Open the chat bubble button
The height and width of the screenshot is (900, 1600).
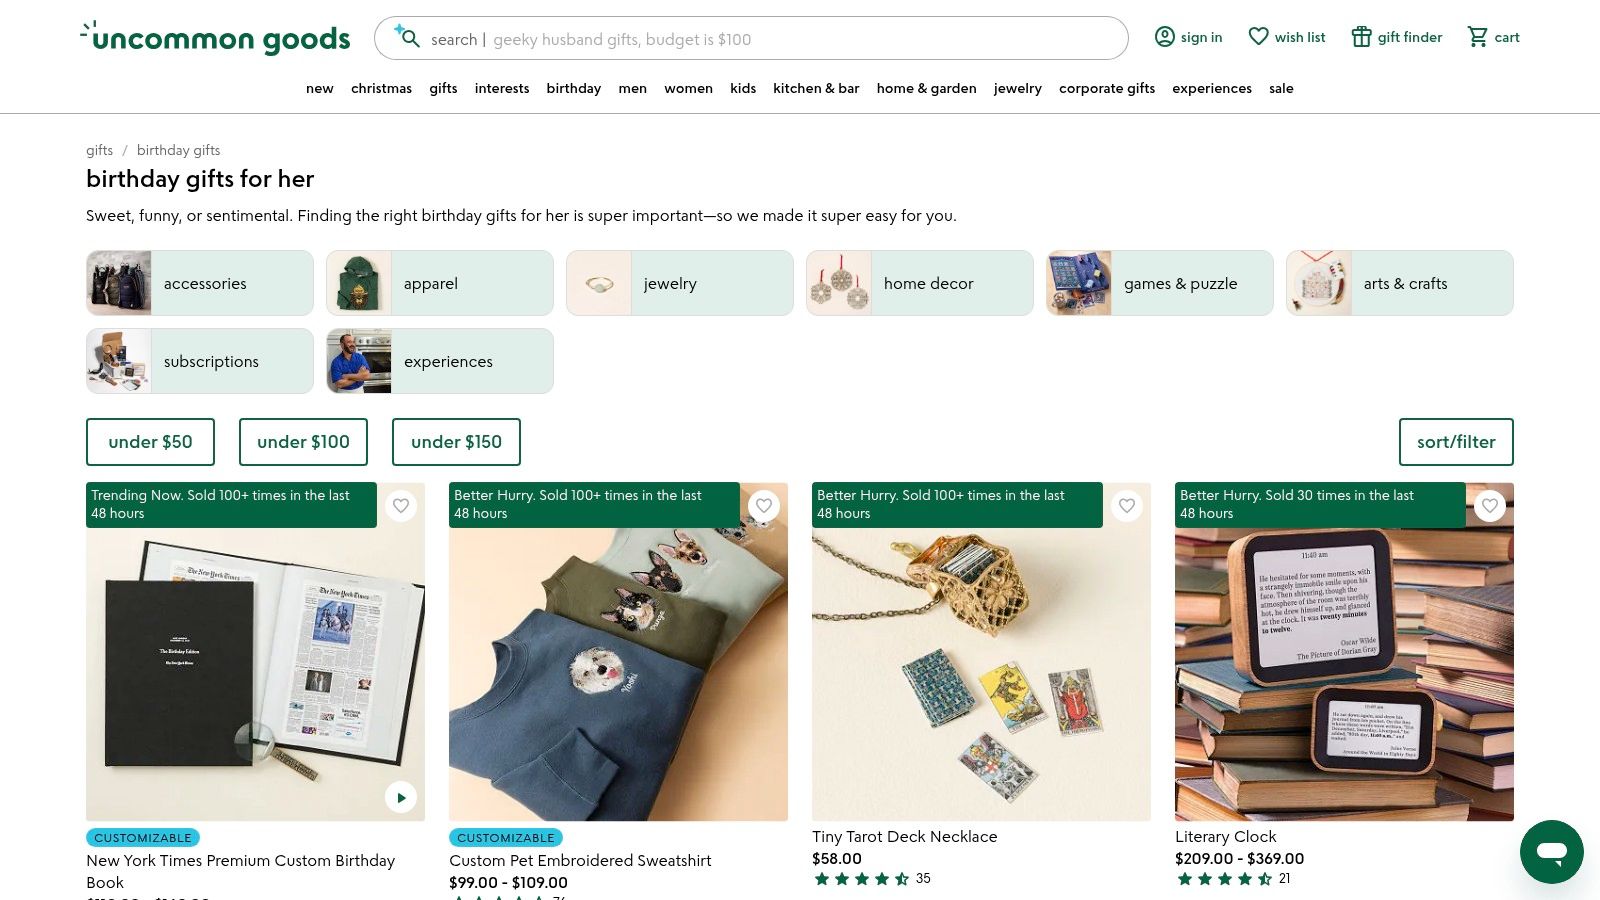(x=1551, y=852)
